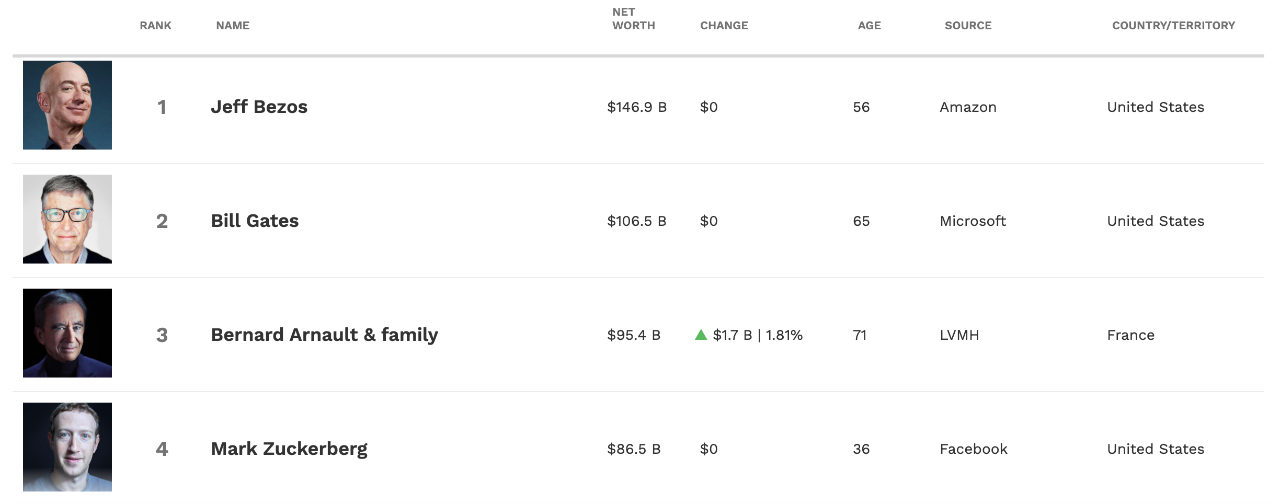Viewport: 1280px width, 504px height.
Task: Click the France country cell
Action: [x=1130, y=335]
